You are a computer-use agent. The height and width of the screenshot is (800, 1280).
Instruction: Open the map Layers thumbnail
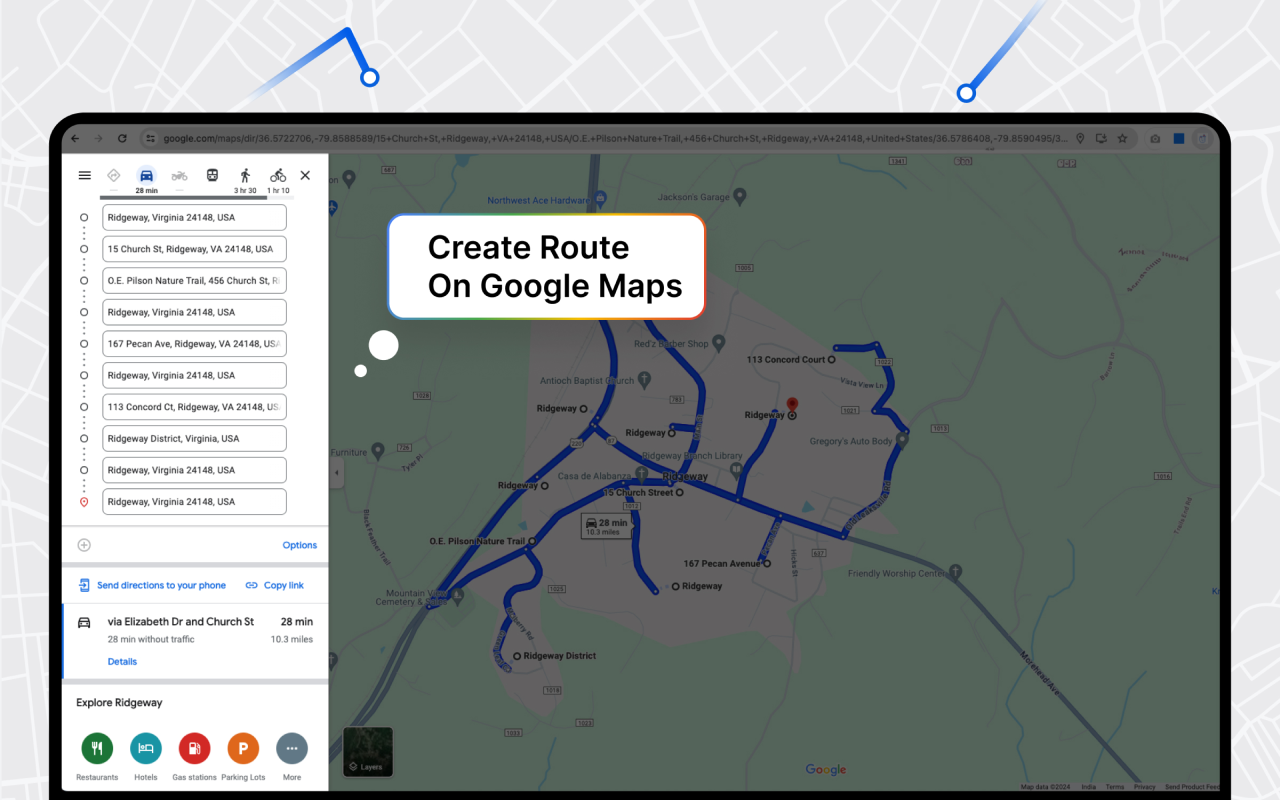tap(368, 752)
